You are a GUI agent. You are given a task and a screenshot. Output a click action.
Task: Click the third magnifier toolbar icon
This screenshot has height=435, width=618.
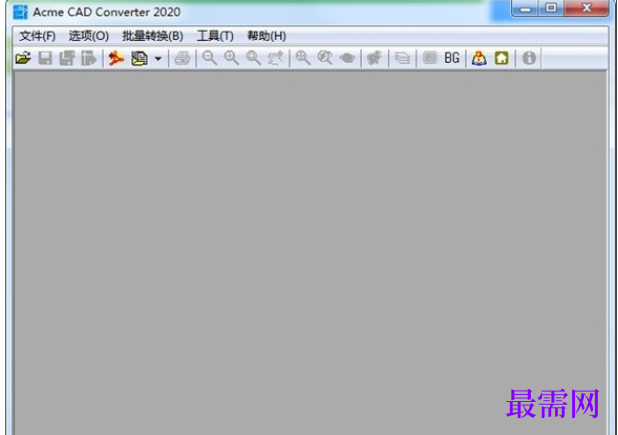pos(253,58)
